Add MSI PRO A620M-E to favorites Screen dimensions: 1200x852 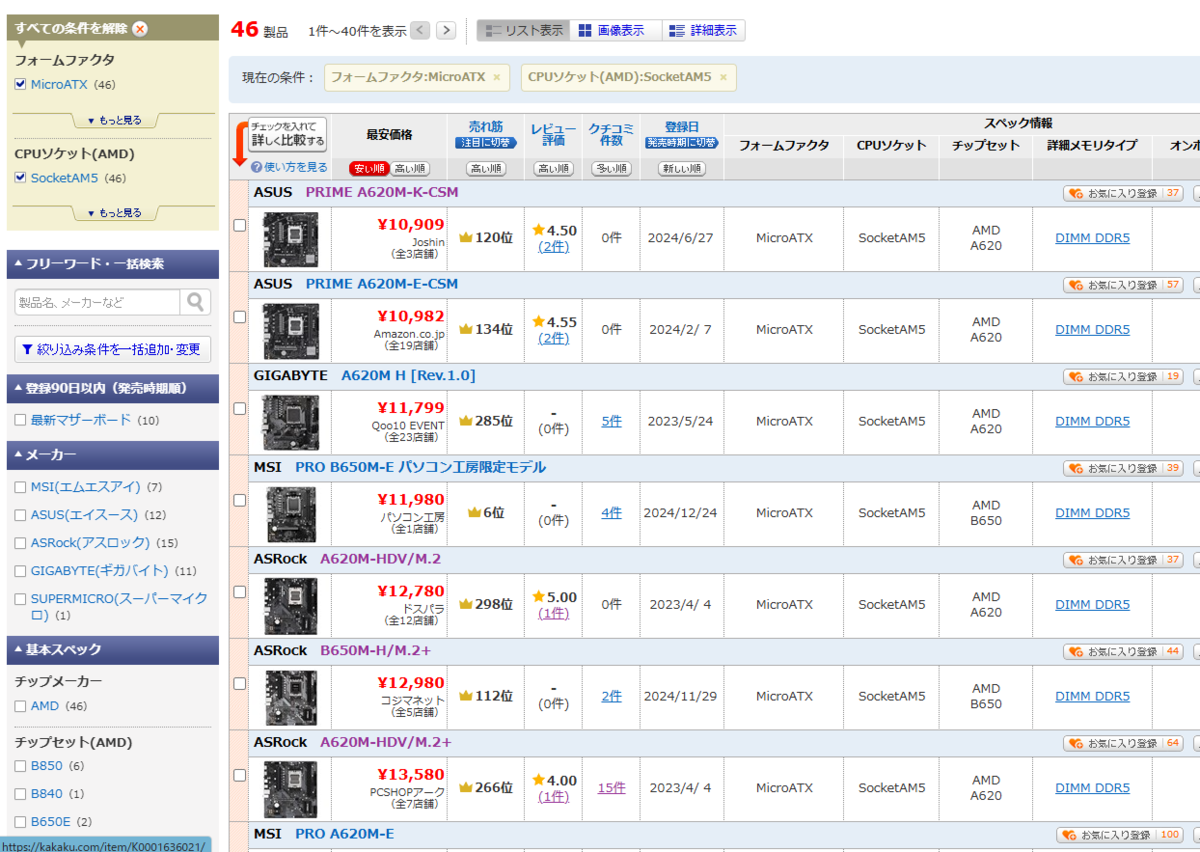(x=1120, y=835)
